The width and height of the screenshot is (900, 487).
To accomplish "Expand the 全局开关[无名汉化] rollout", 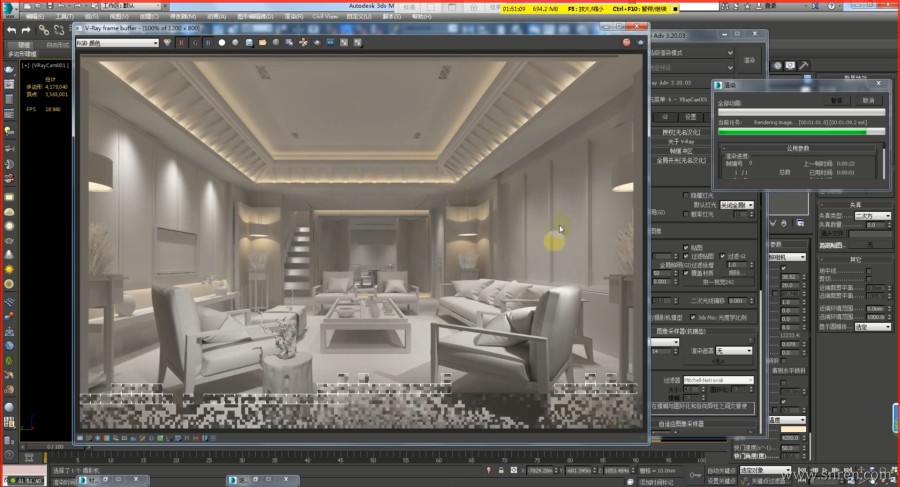I will 681,161.
